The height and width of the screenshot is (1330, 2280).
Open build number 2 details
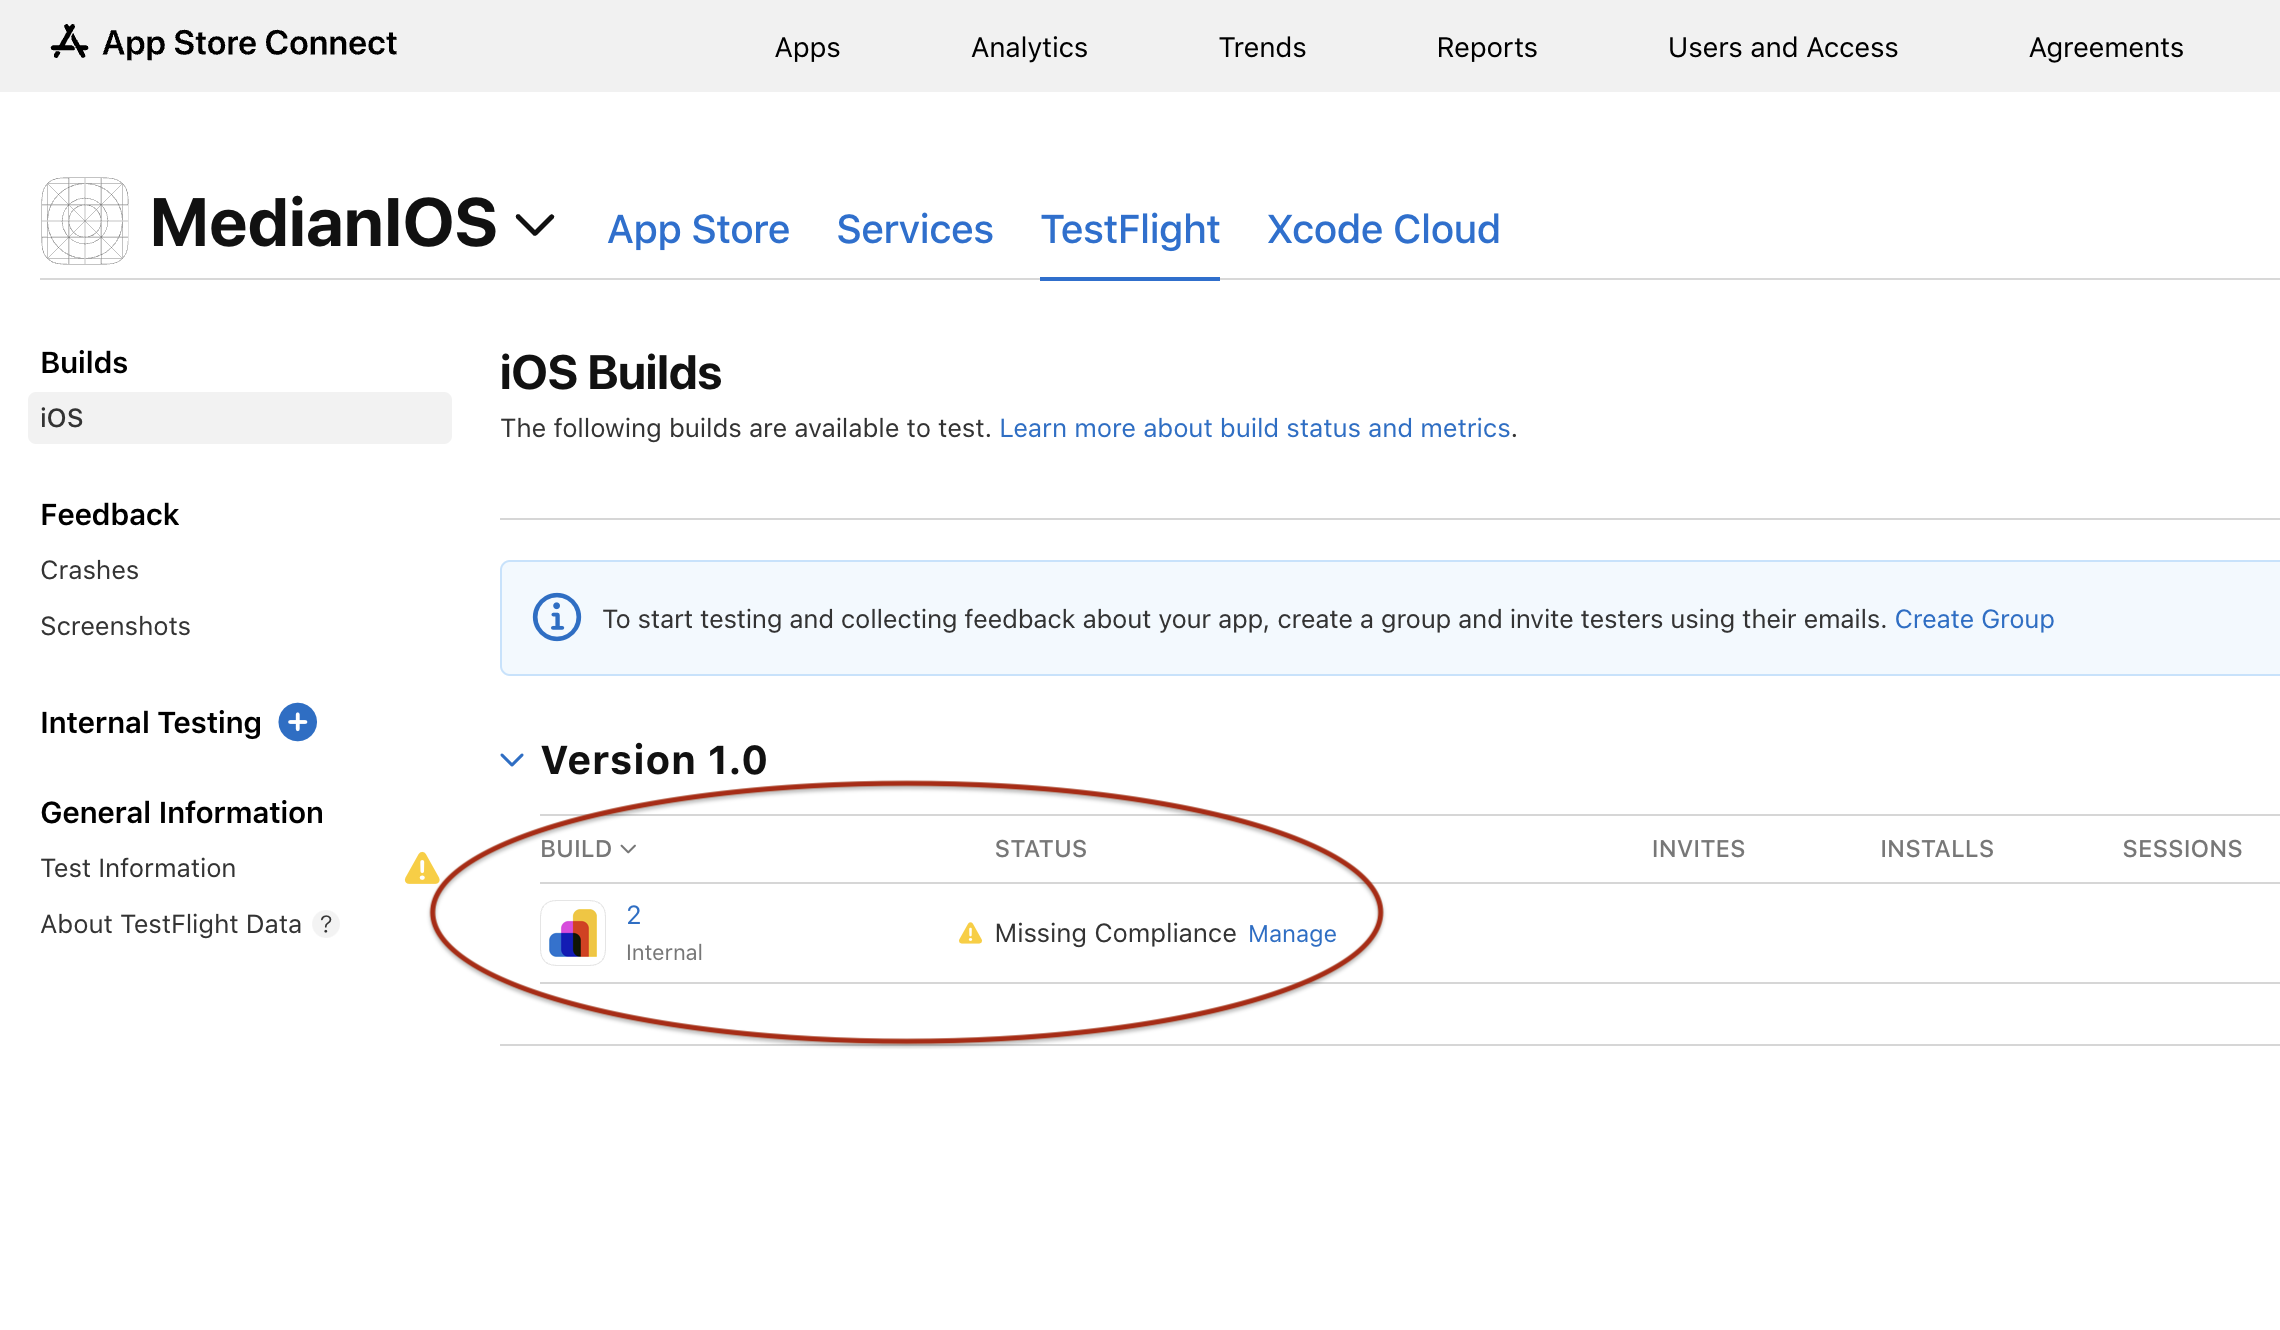click(634, 915)
